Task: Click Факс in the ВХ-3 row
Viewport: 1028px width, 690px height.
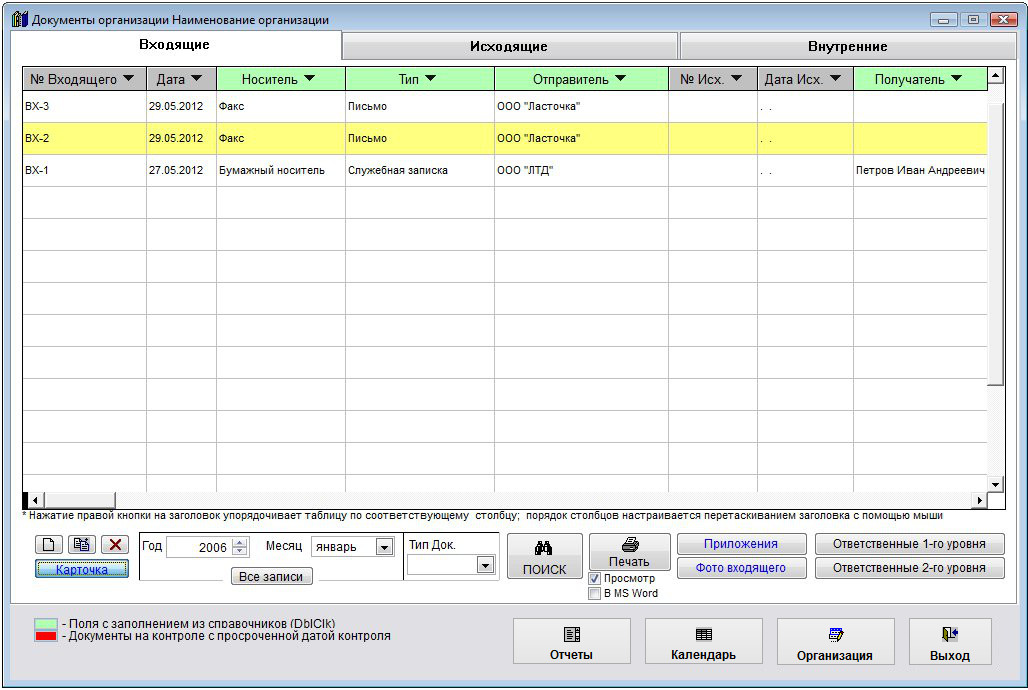Action: 281,106
